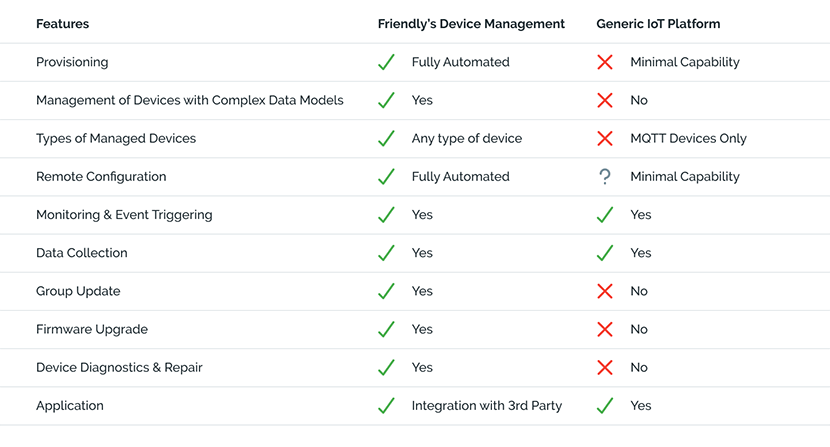Image resolution: width=830 pixels, height=447 pixels.
Task: Click the green checkmark beside Integration with 3rd Party
Action: tap(386, 405)
